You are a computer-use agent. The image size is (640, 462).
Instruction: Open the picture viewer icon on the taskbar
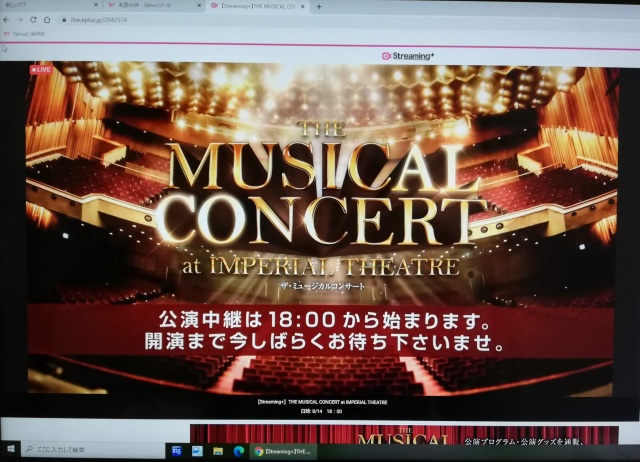pos(198,451)
